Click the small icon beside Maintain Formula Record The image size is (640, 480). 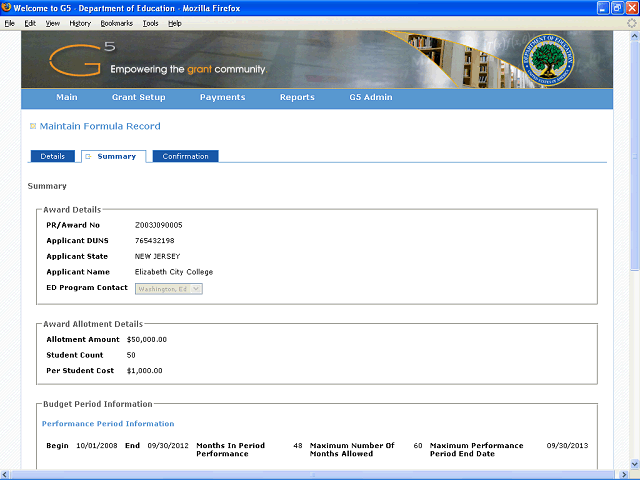click(33, 126)
